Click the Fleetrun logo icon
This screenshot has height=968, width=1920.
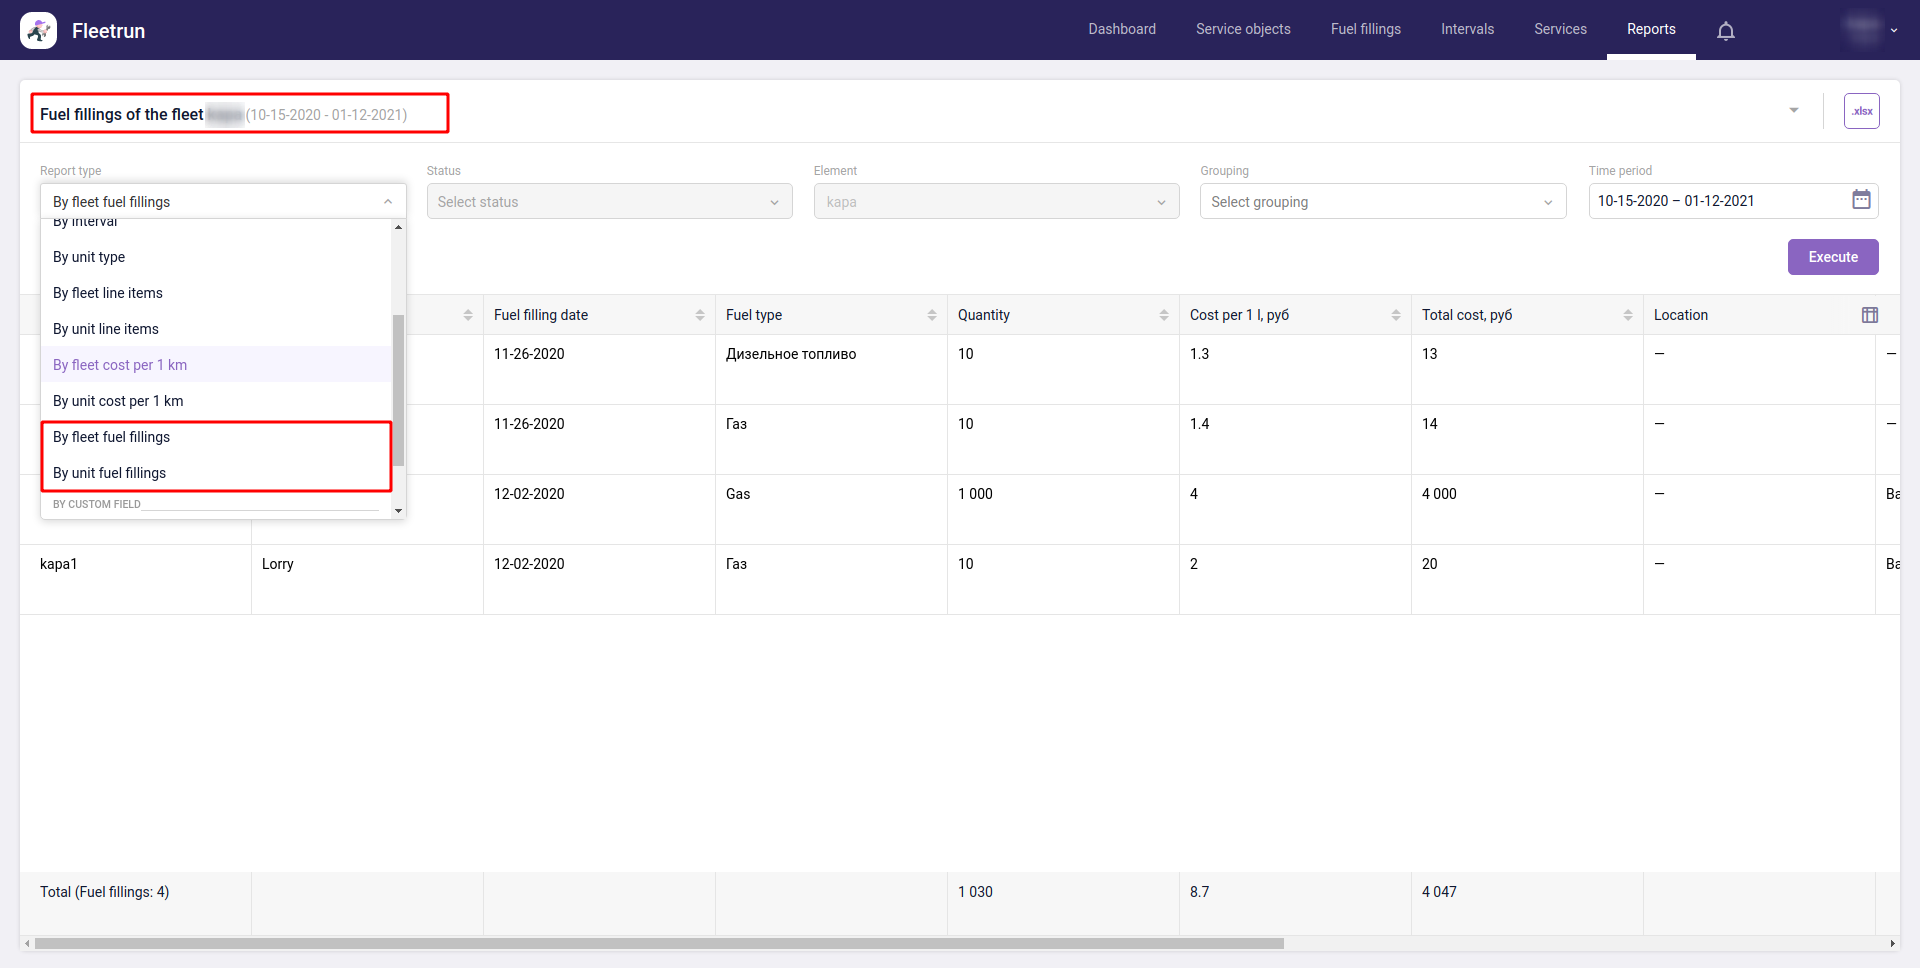click(x=38, y=31)
